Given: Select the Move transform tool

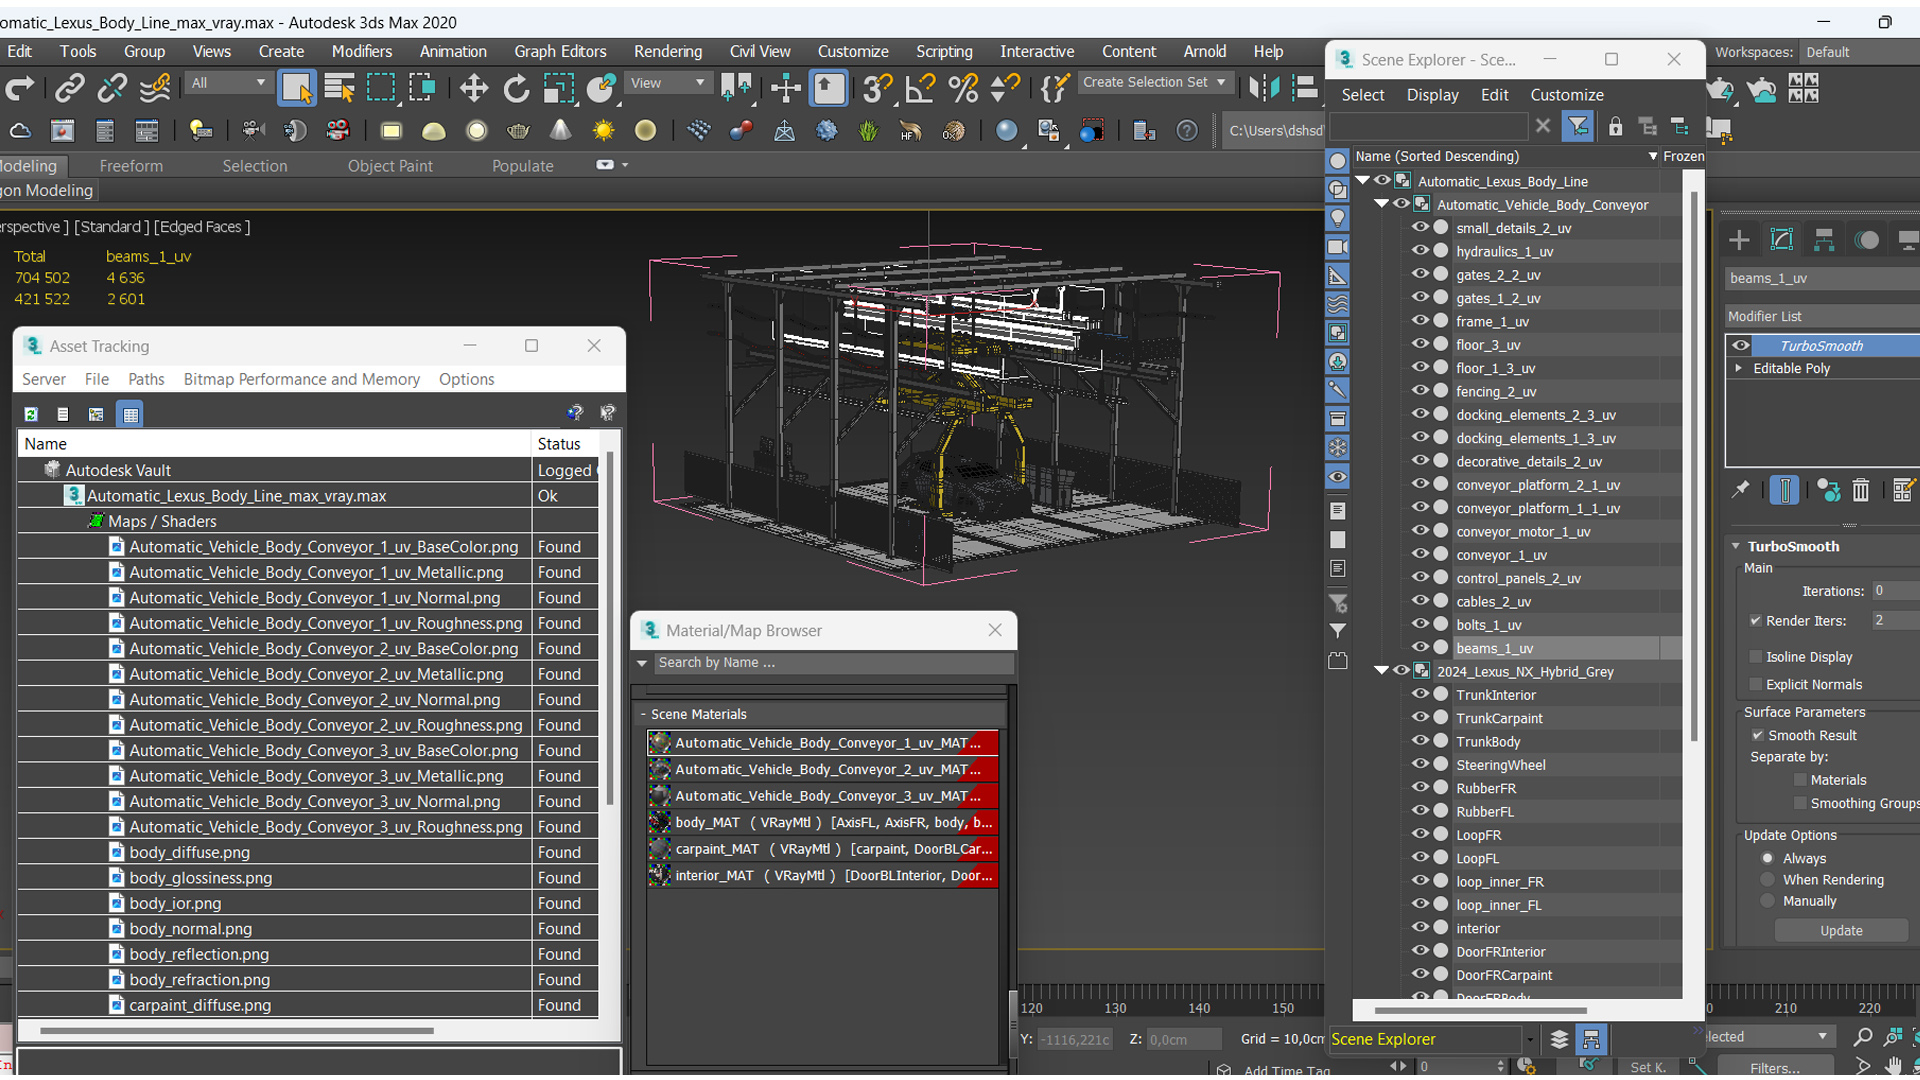Looking at the screenshot, I should (473, 88).
